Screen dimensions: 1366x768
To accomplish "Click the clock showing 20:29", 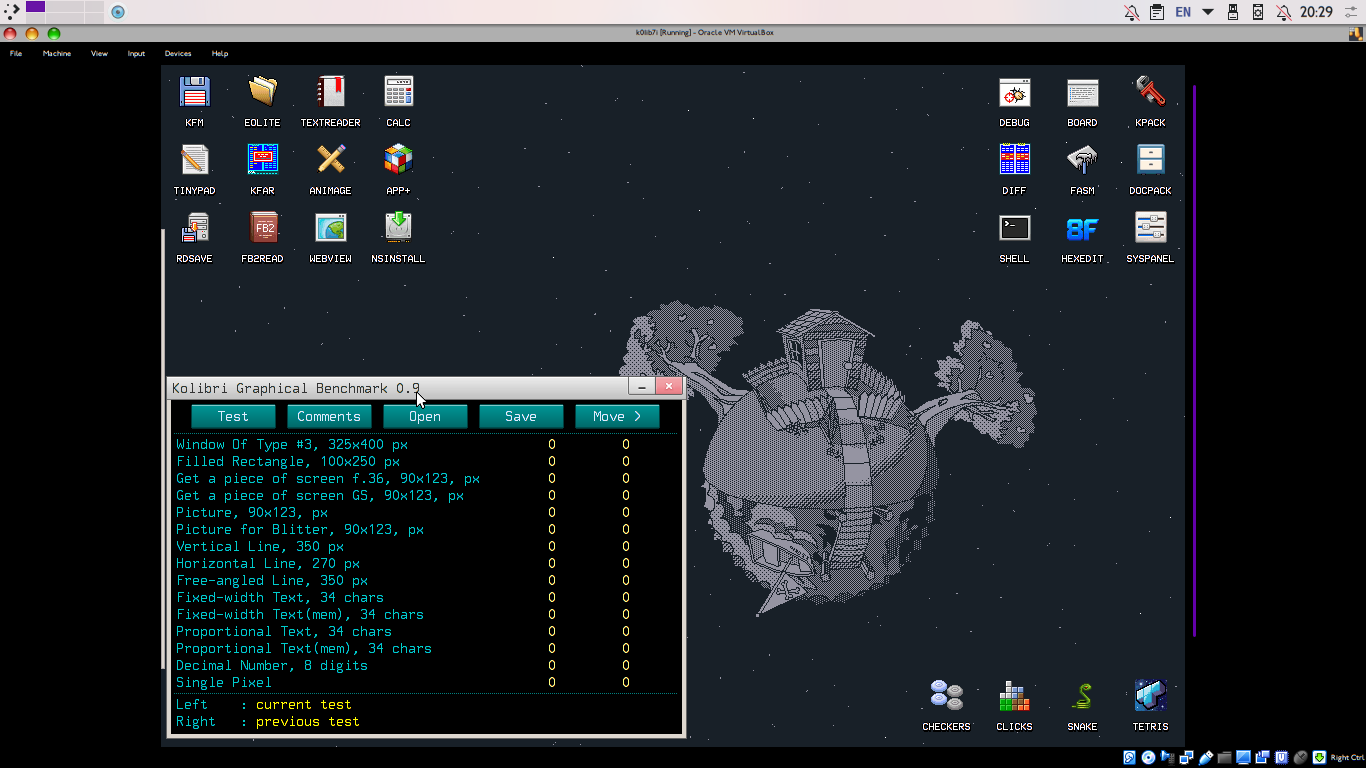I will pyautogui.click(x=1317, y=12).
